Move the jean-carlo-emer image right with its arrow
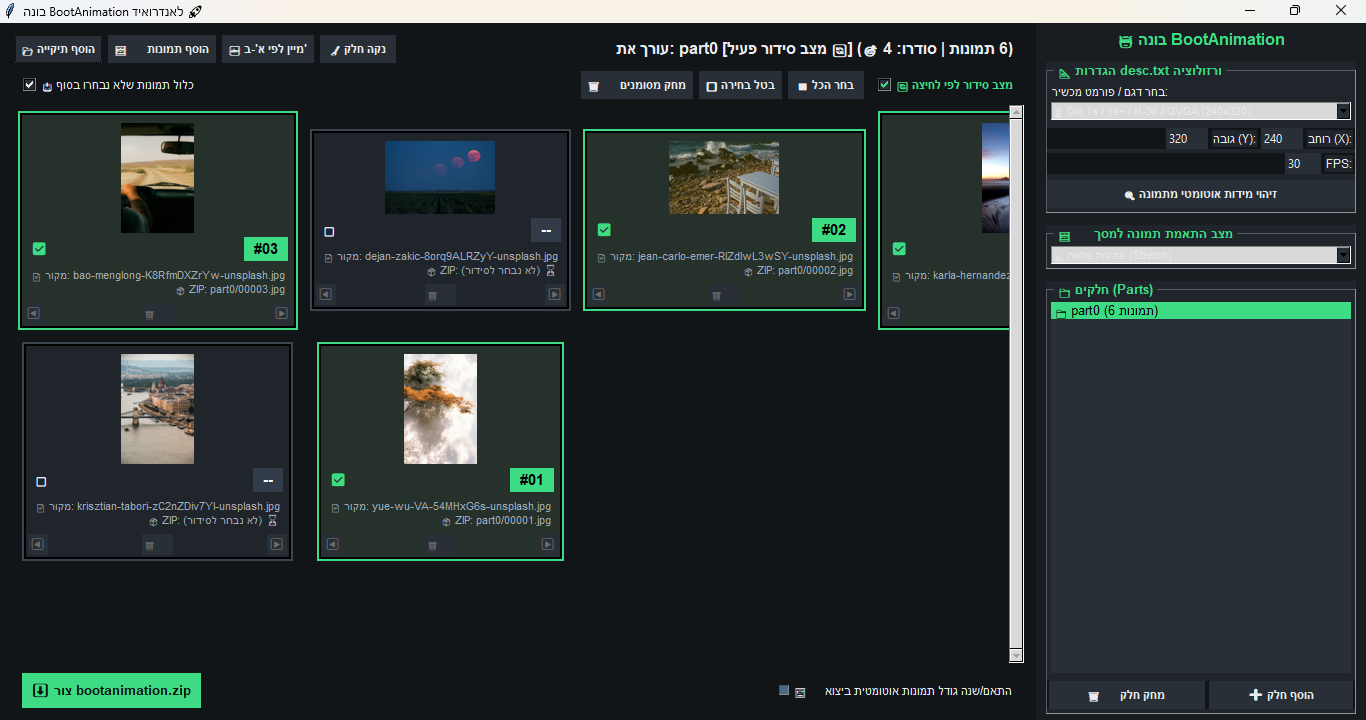This screenshot has height=720, width=1366. (x=849, y=294)
